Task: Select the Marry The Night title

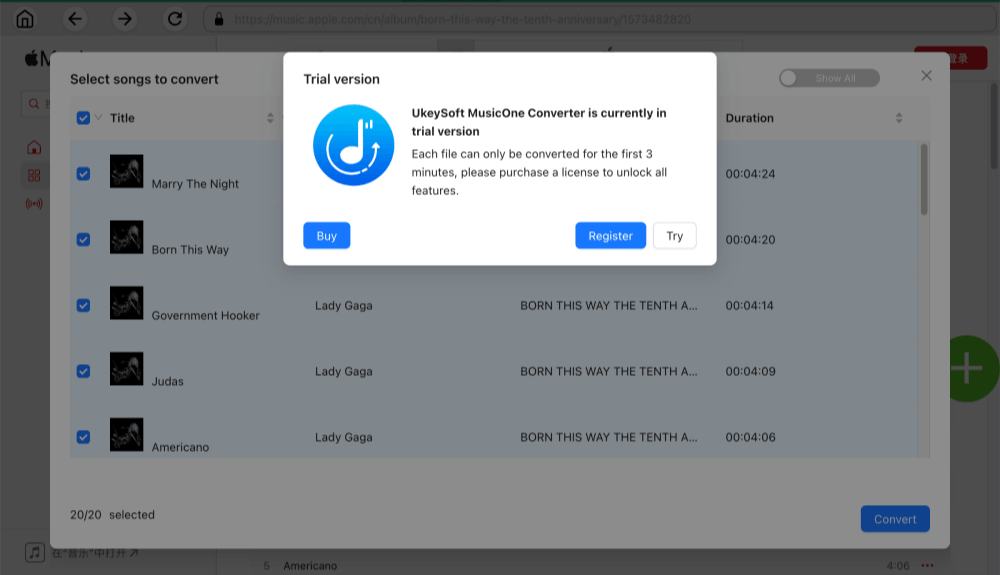Action: (195, 184)
